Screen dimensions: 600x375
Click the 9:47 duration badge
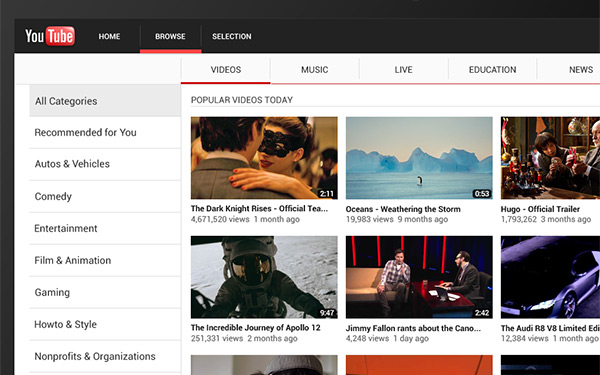coord(327,313)
